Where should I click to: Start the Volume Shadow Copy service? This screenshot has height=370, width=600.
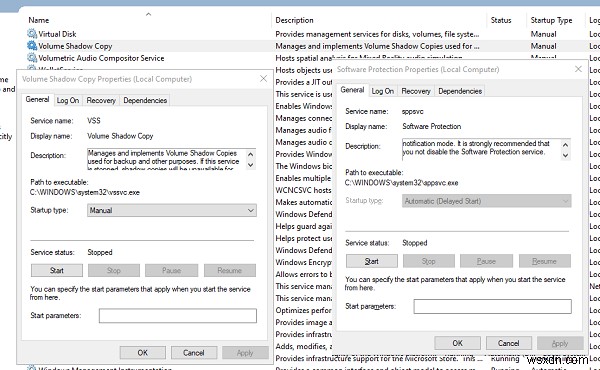pyautogui.click(x=57, y=271)
